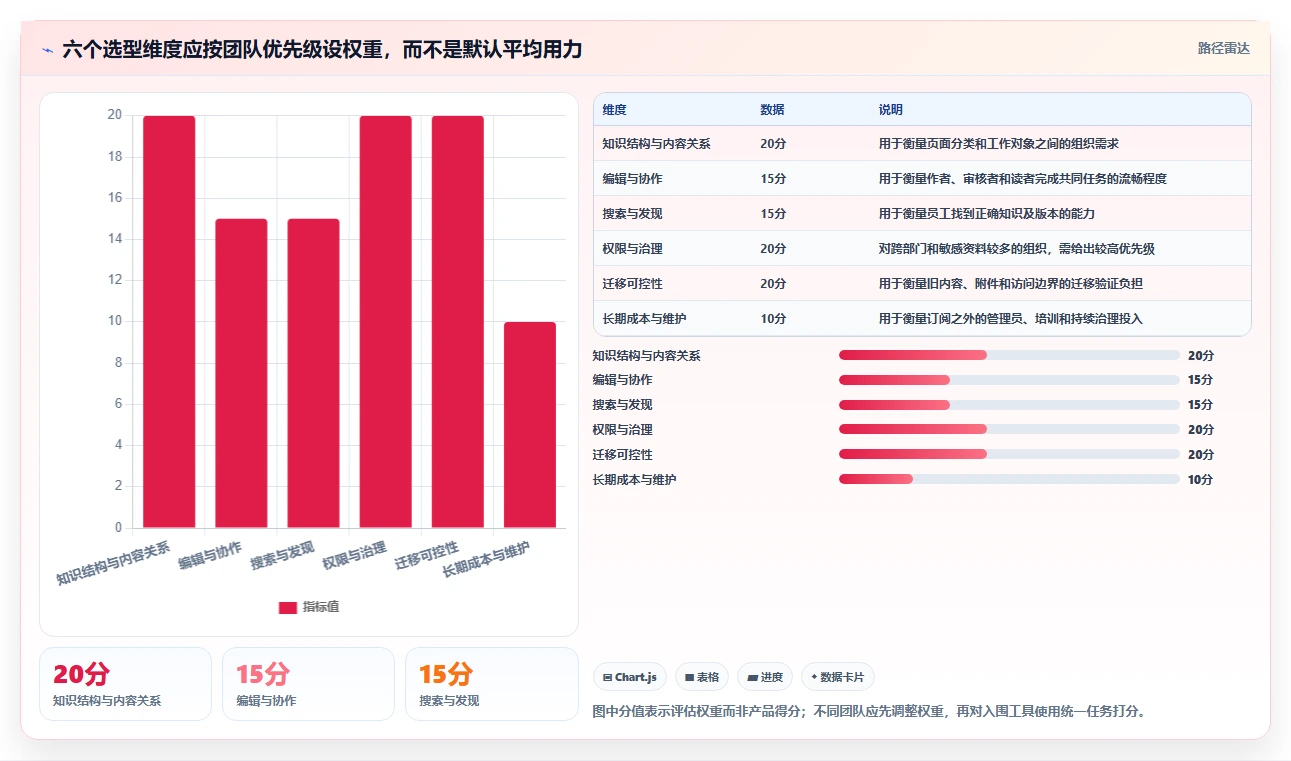
Task: Click x-axis label 迁移可控性 under chart
Action: (x=426, y=555)
